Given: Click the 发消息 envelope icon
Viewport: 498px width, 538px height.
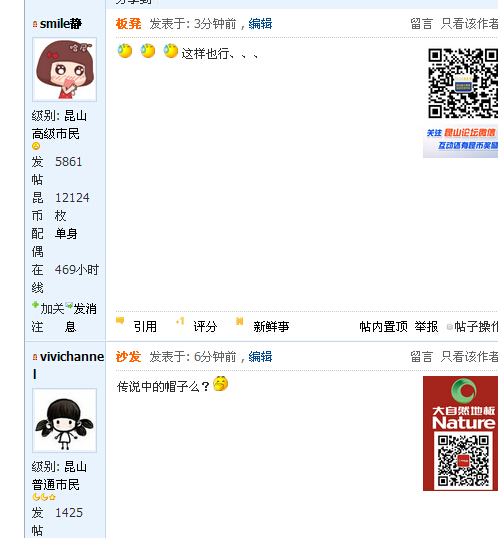Looking at the screenshot, I should [x=69, y=305].
